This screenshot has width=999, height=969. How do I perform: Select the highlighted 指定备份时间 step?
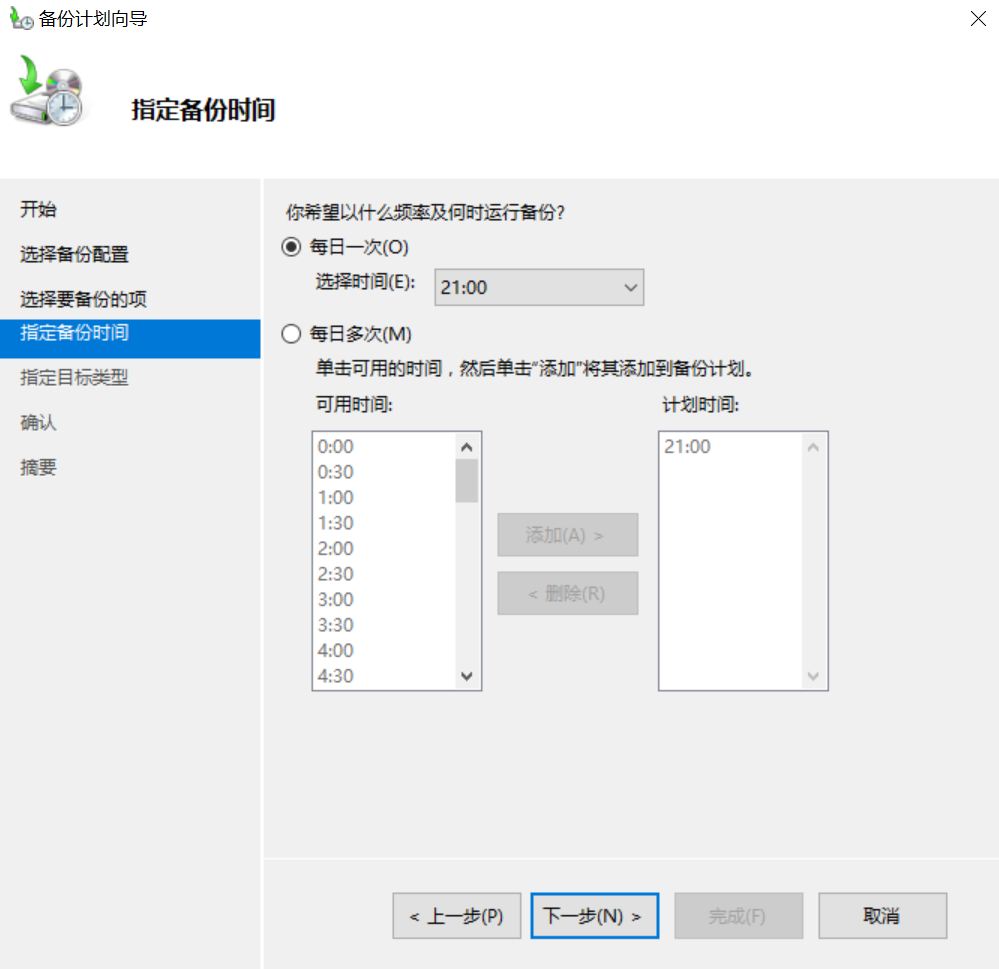click(130, 338)
